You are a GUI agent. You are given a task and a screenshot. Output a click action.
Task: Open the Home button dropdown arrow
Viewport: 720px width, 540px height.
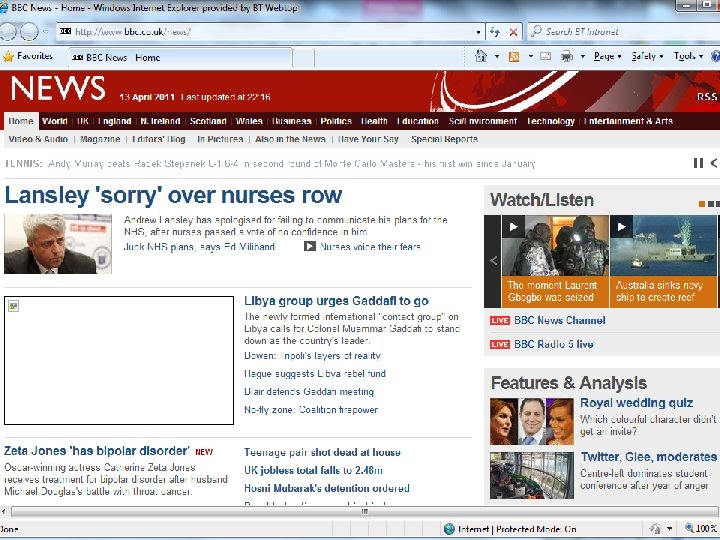497,56
